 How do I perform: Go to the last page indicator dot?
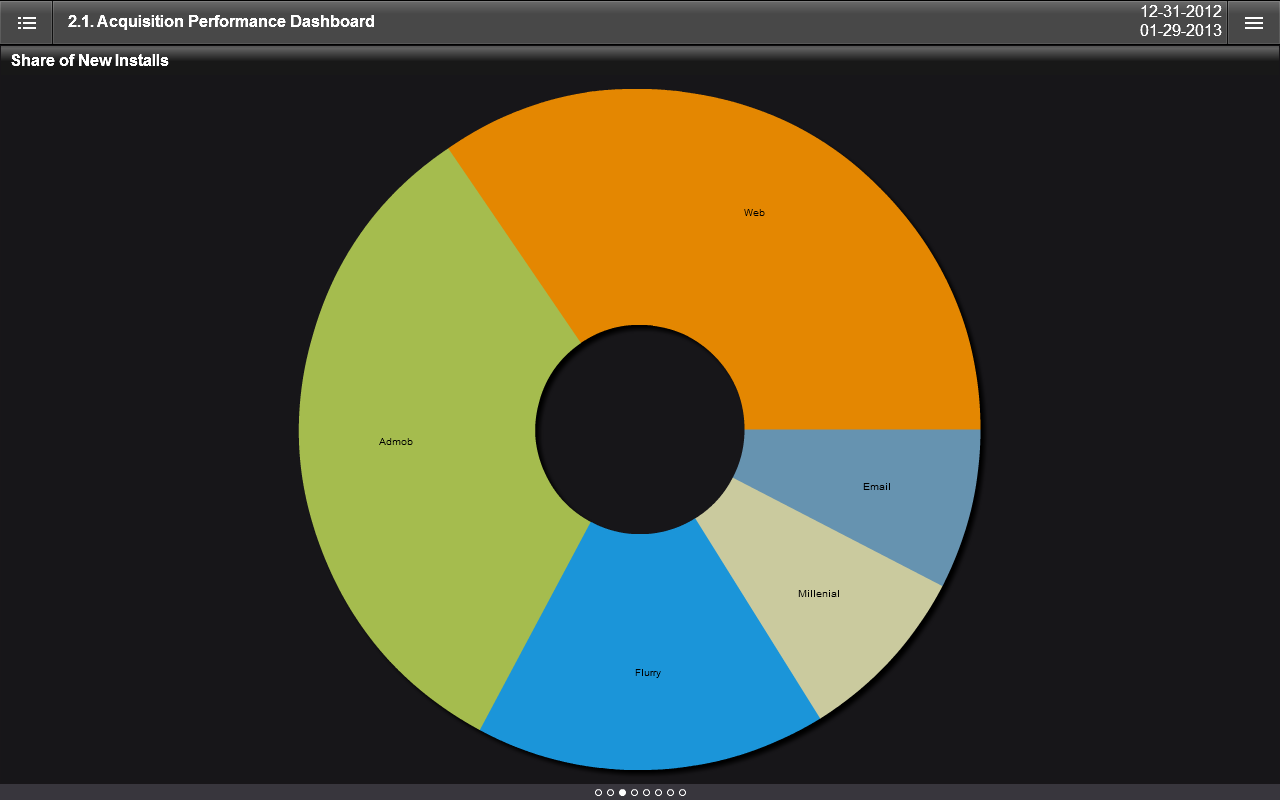point(682,792)
